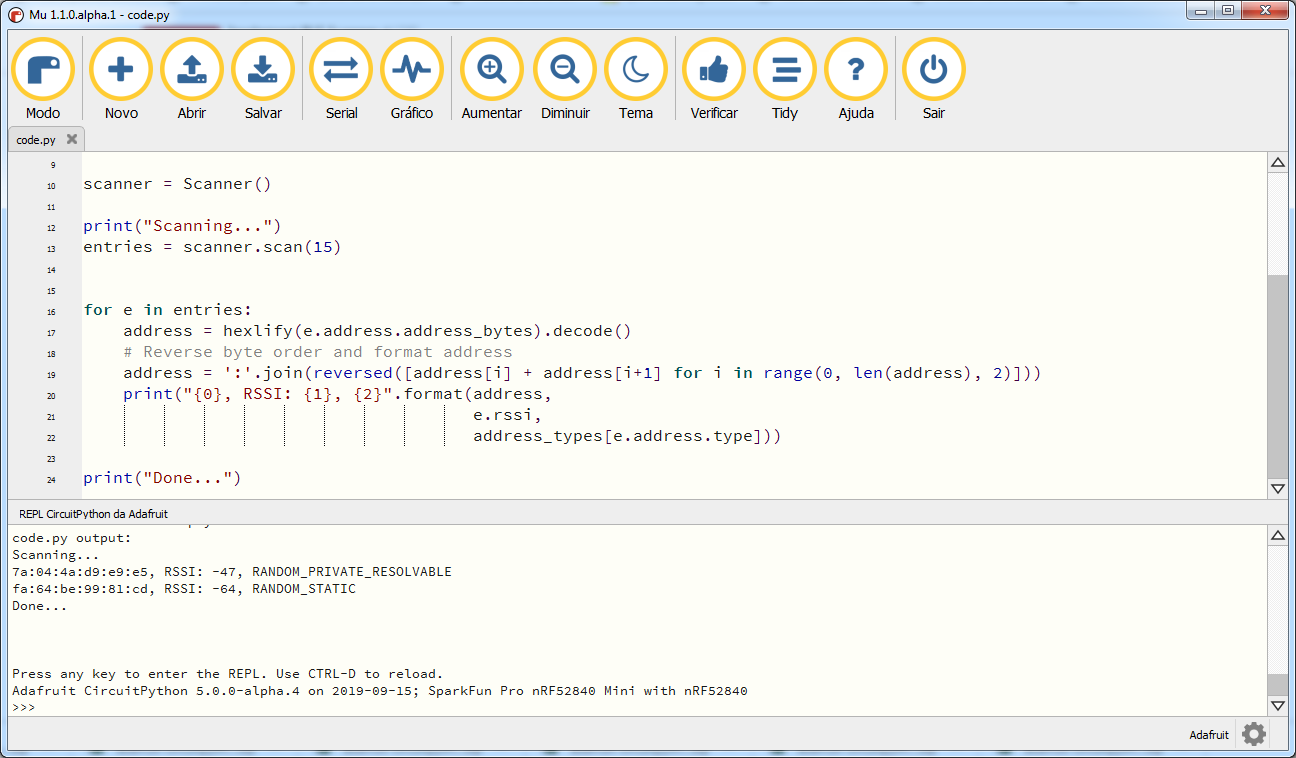The height and width of the screenshot is (758, 1296).
Task: Open the Gráfico plotter
Action: click(x=411, y=68)
